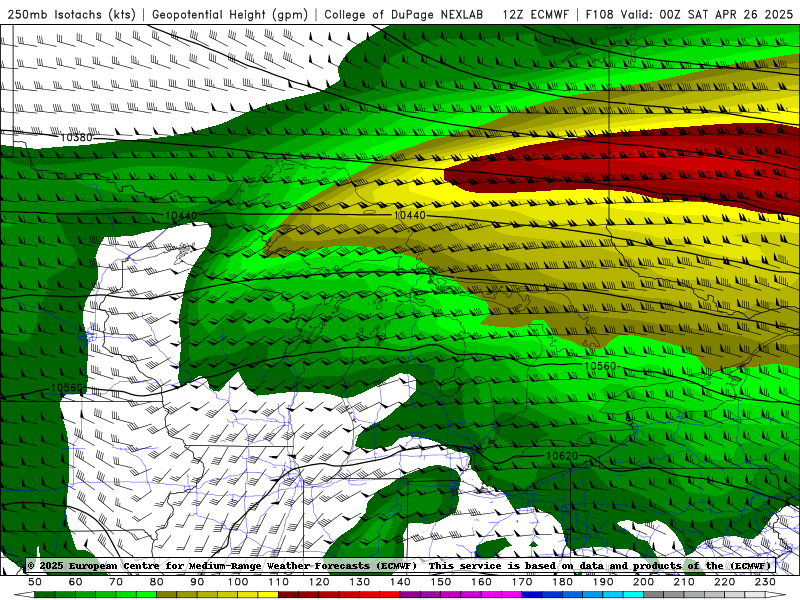Click 'College of DuPage NEXLAB' in header
Viewport: 800px width, 600px height.
point(404,15)
